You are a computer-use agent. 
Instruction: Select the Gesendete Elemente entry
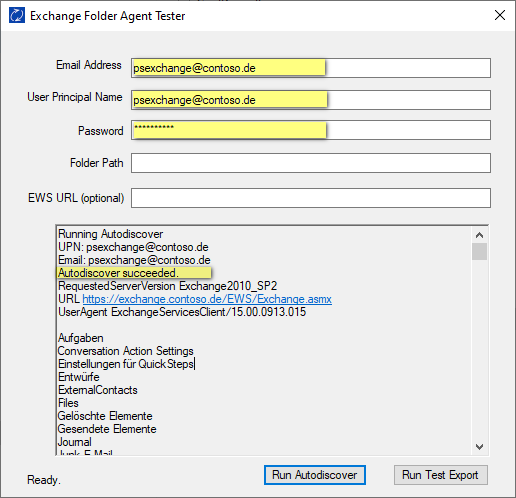coord(107,429)
